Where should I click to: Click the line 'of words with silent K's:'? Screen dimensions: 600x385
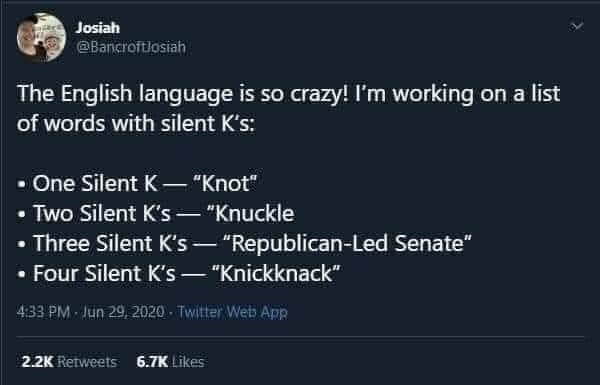pyautogui.click(x=136, y=124)
